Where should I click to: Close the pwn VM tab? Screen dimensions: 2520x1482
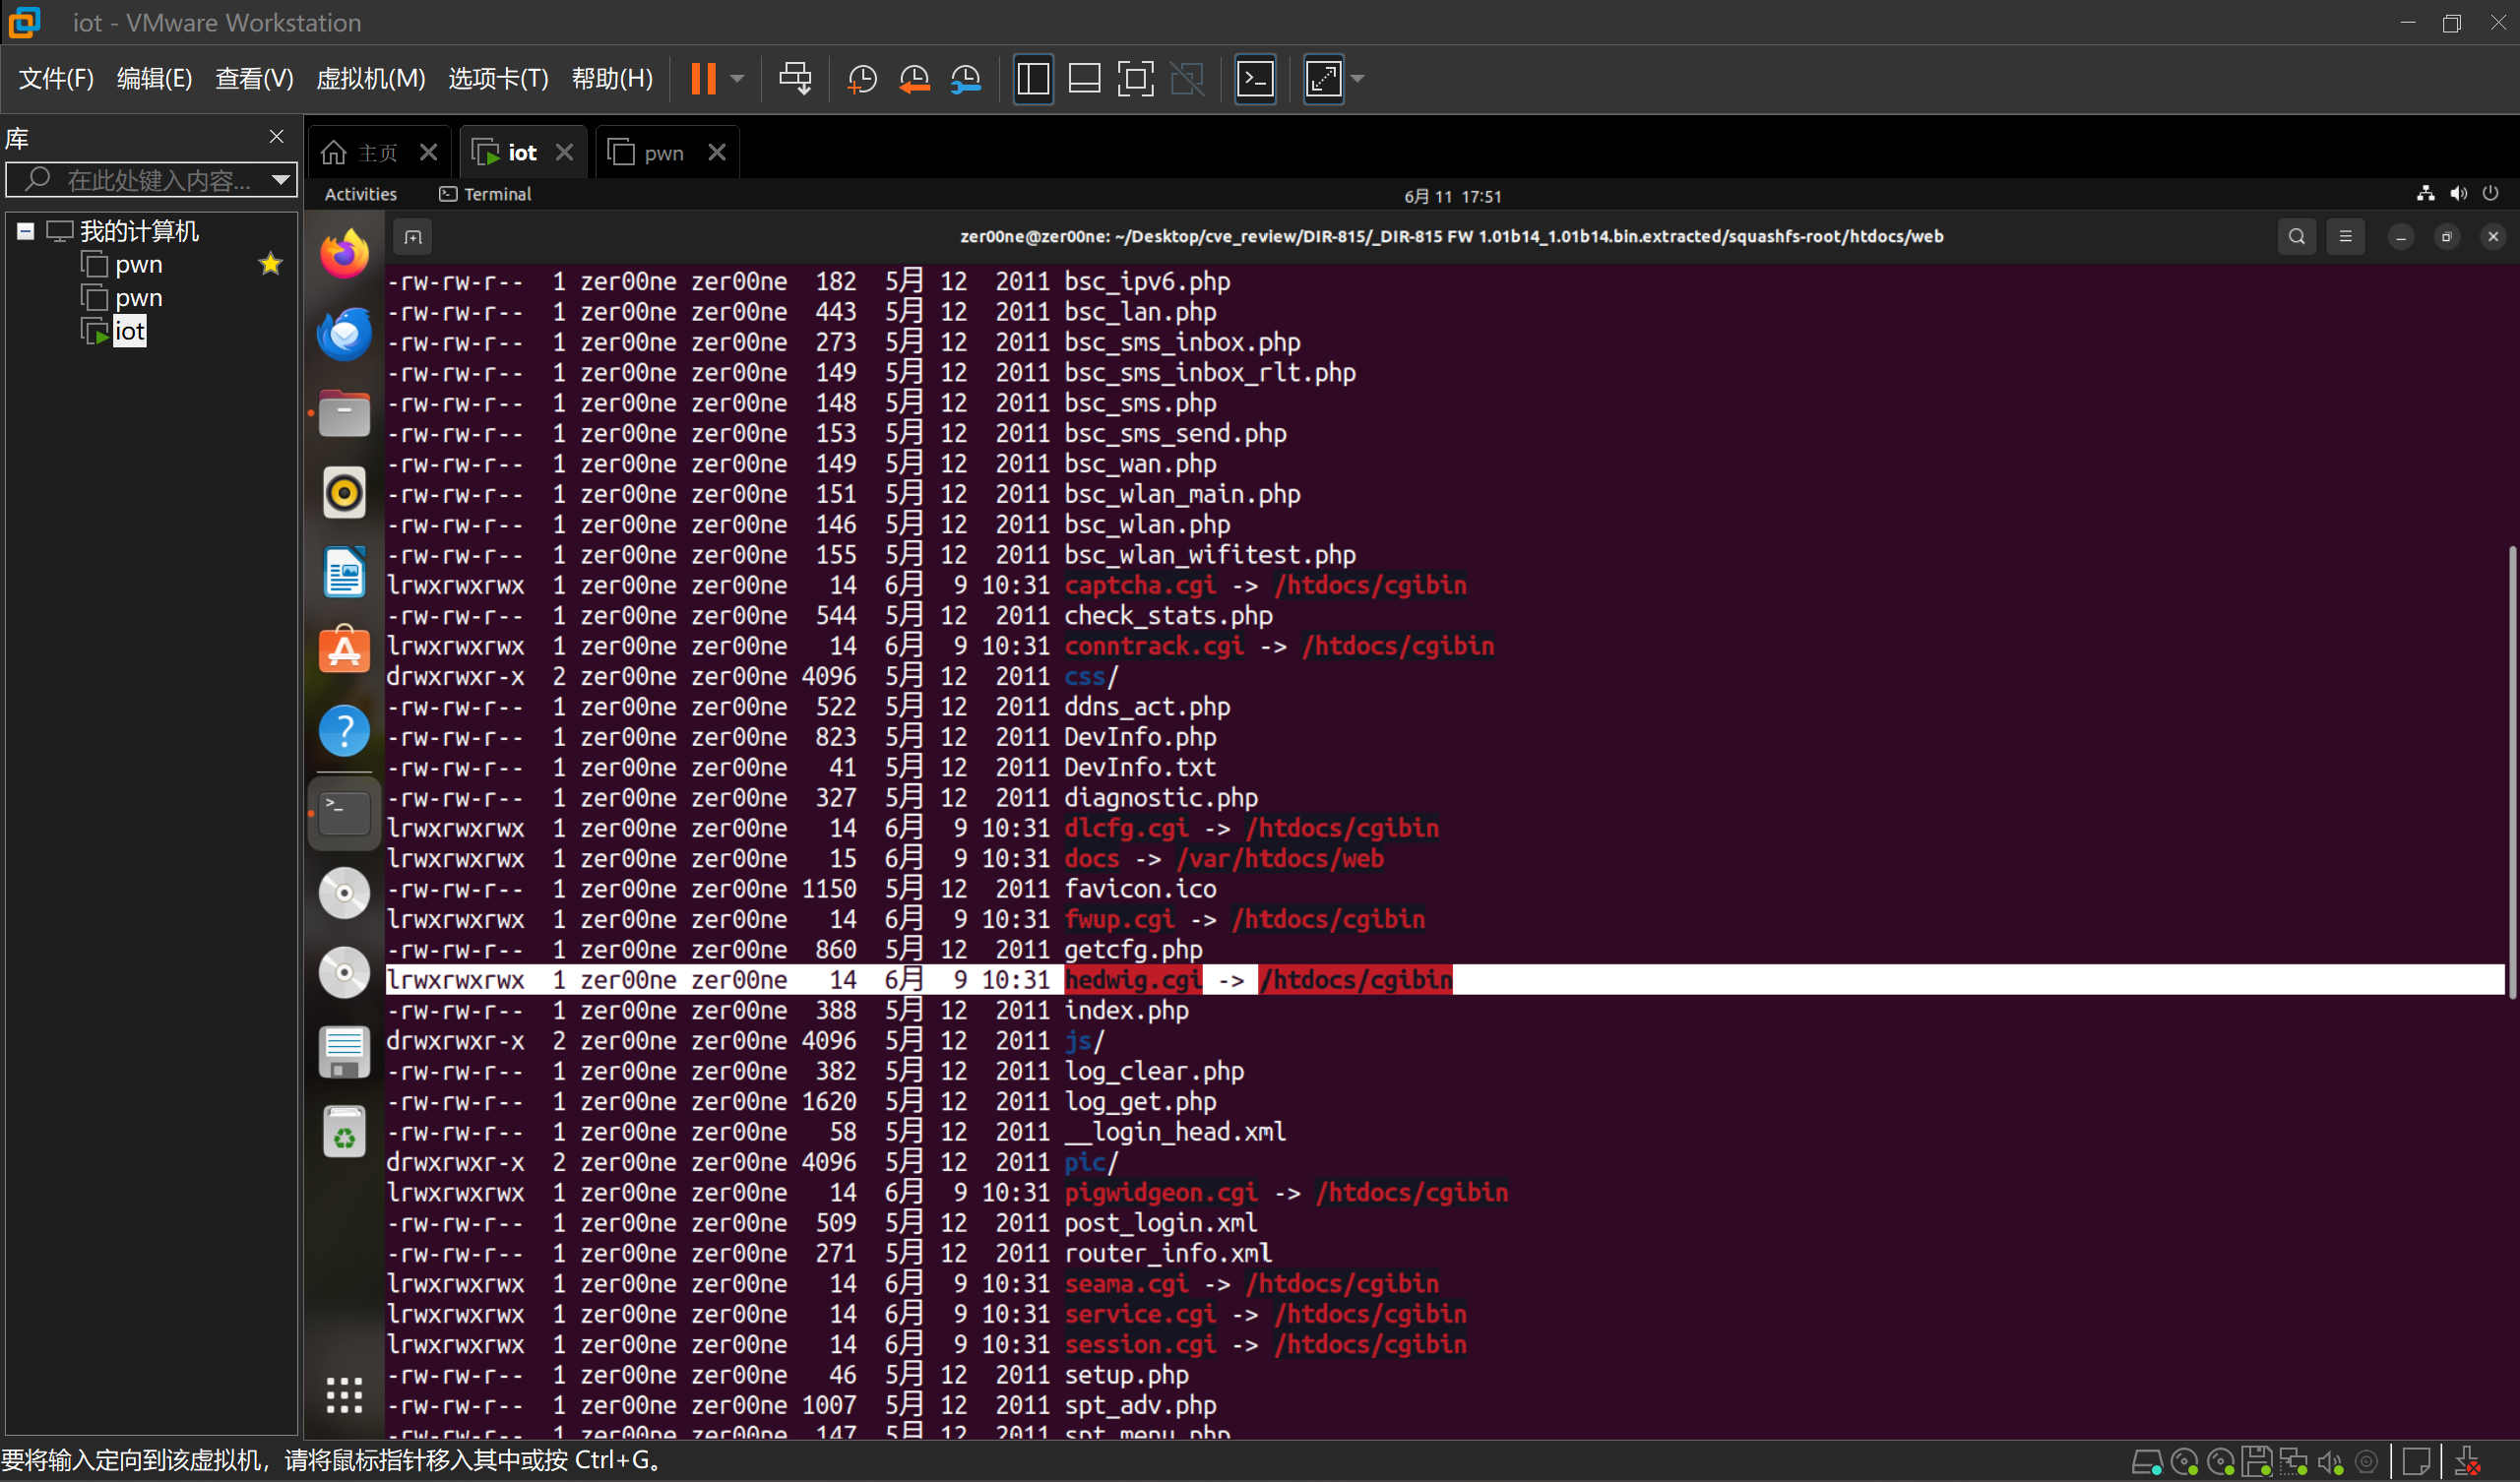[717, 152]
